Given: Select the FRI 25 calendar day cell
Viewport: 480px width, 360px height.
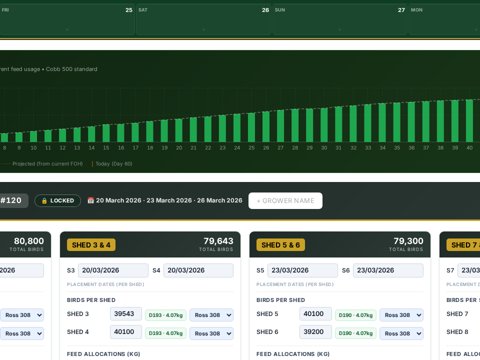Looking at the screenshot, I should [67, 20].
